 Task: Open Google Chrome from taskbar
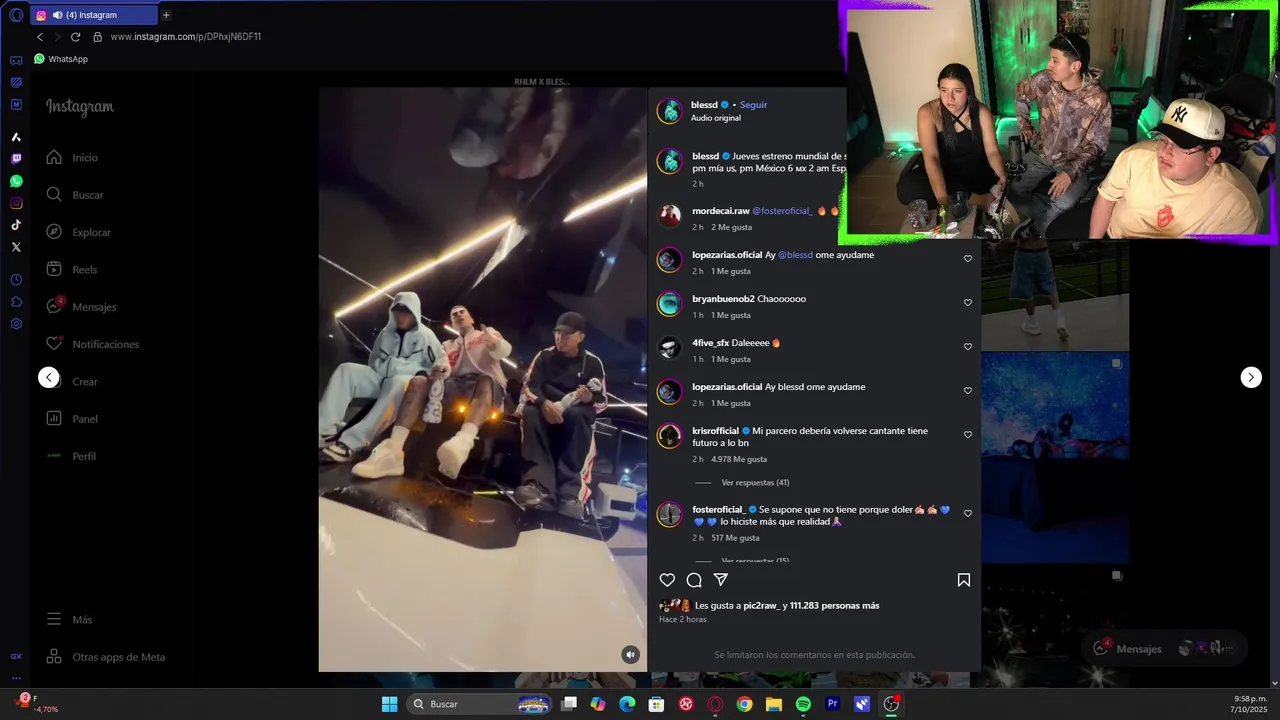click(744, 704)
